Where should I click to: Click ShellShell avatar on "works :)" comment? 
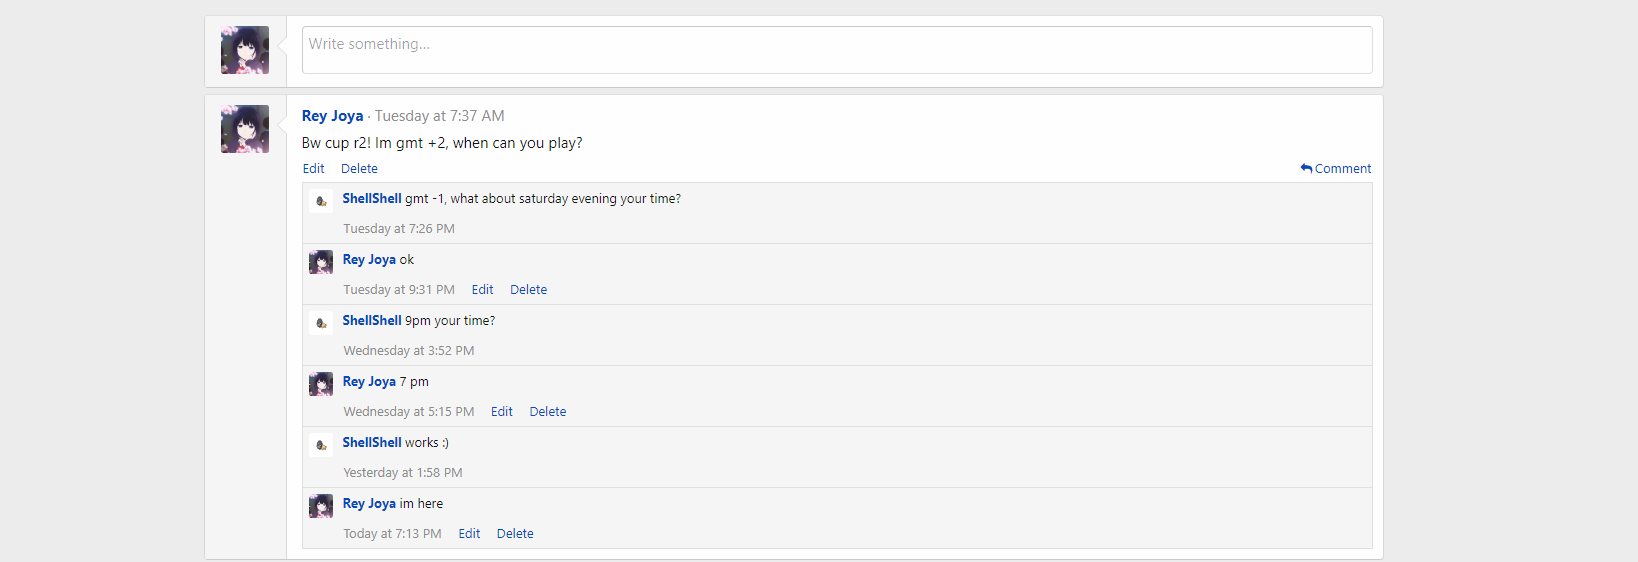[321, 445]
